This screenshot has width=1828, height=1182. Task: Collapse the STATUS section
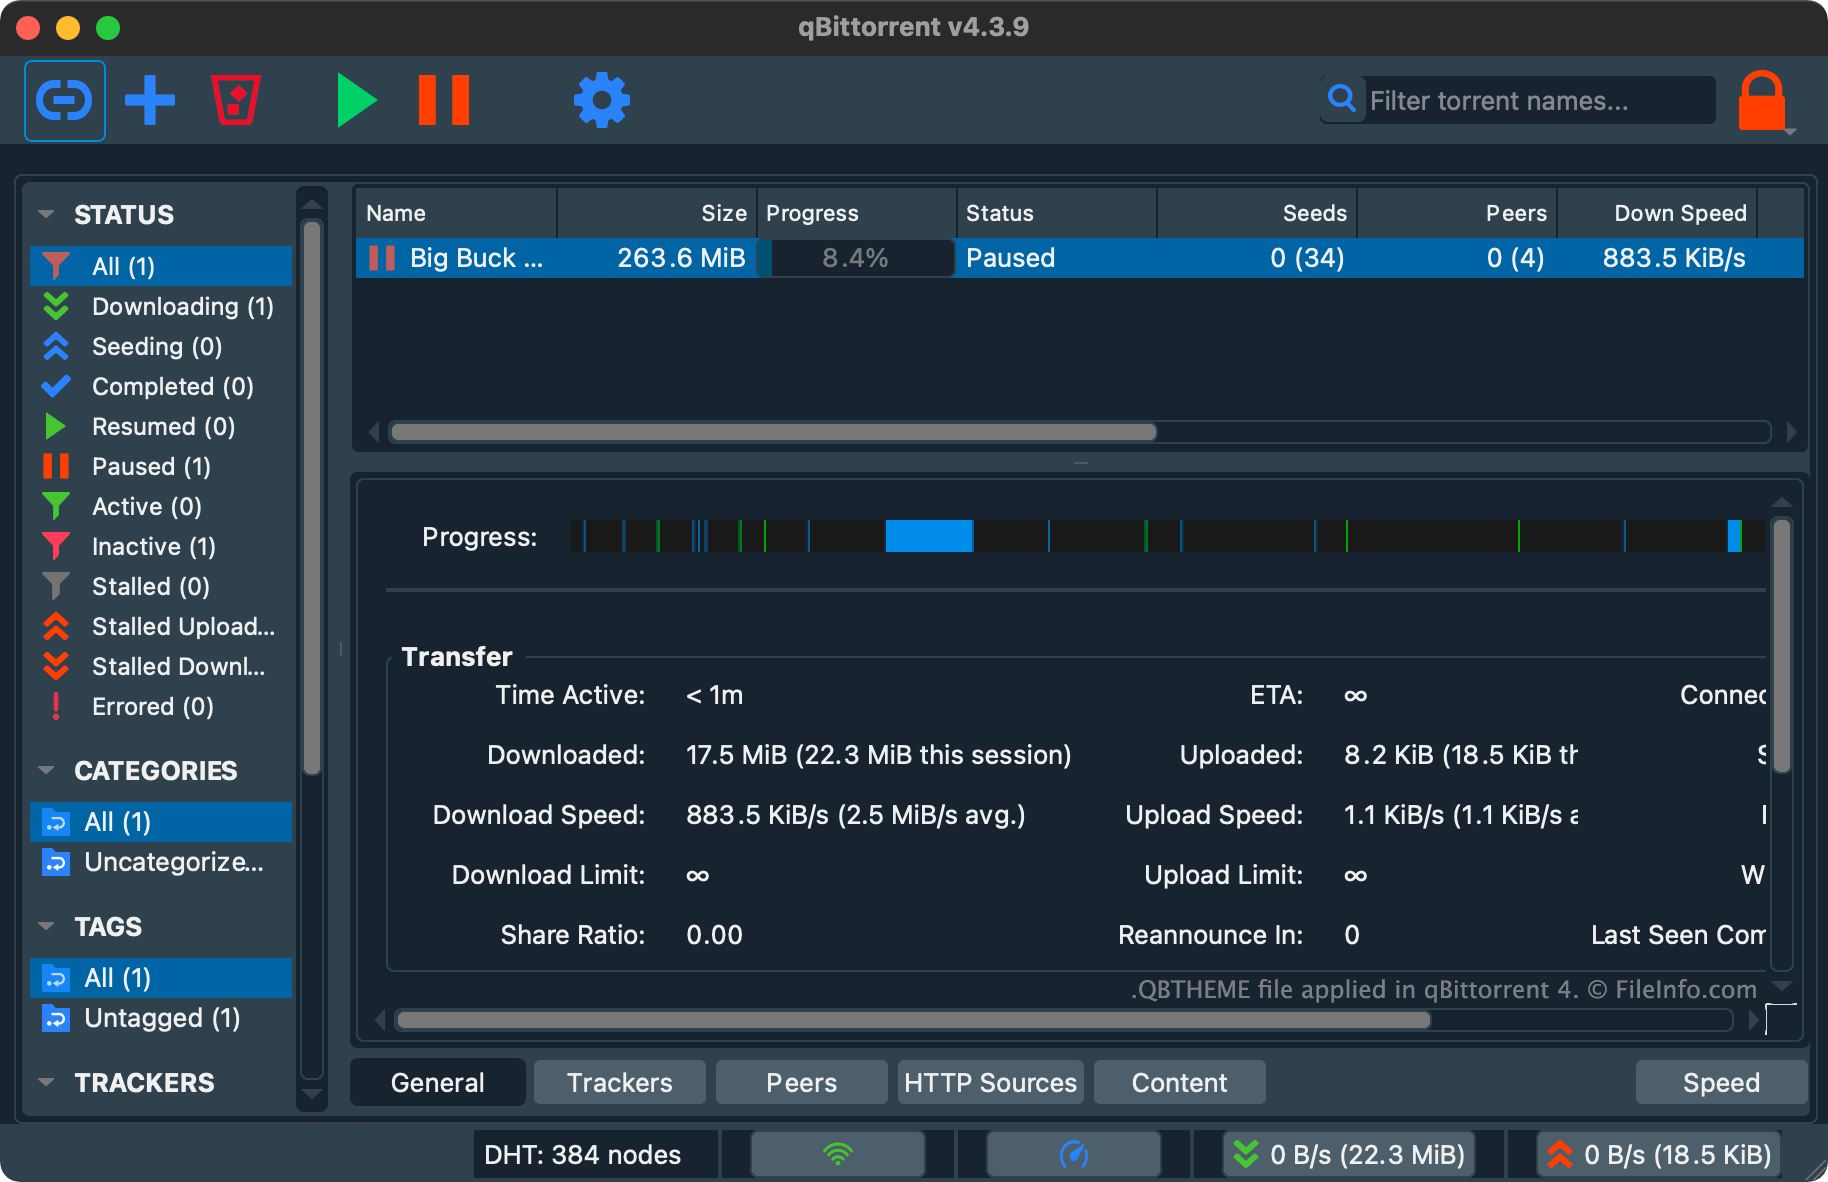tap(46, 214)
